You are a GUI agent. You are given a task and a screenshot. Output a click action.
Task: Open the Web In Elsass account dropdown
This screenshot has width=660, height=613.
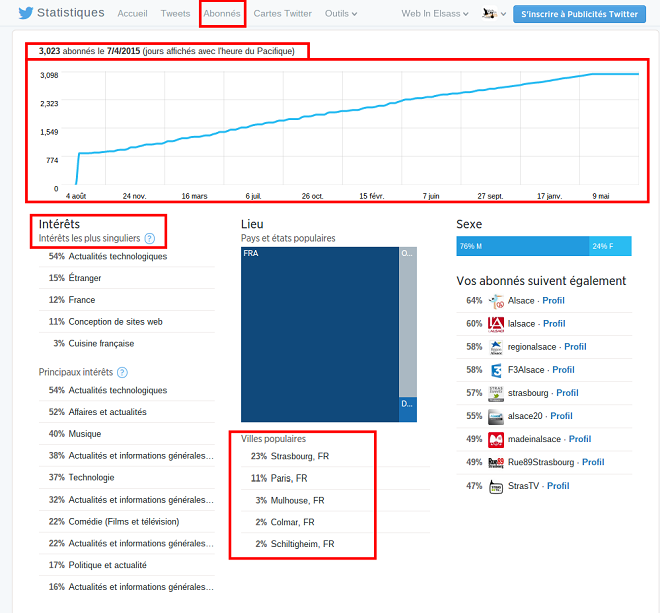[x=435, y=13]
